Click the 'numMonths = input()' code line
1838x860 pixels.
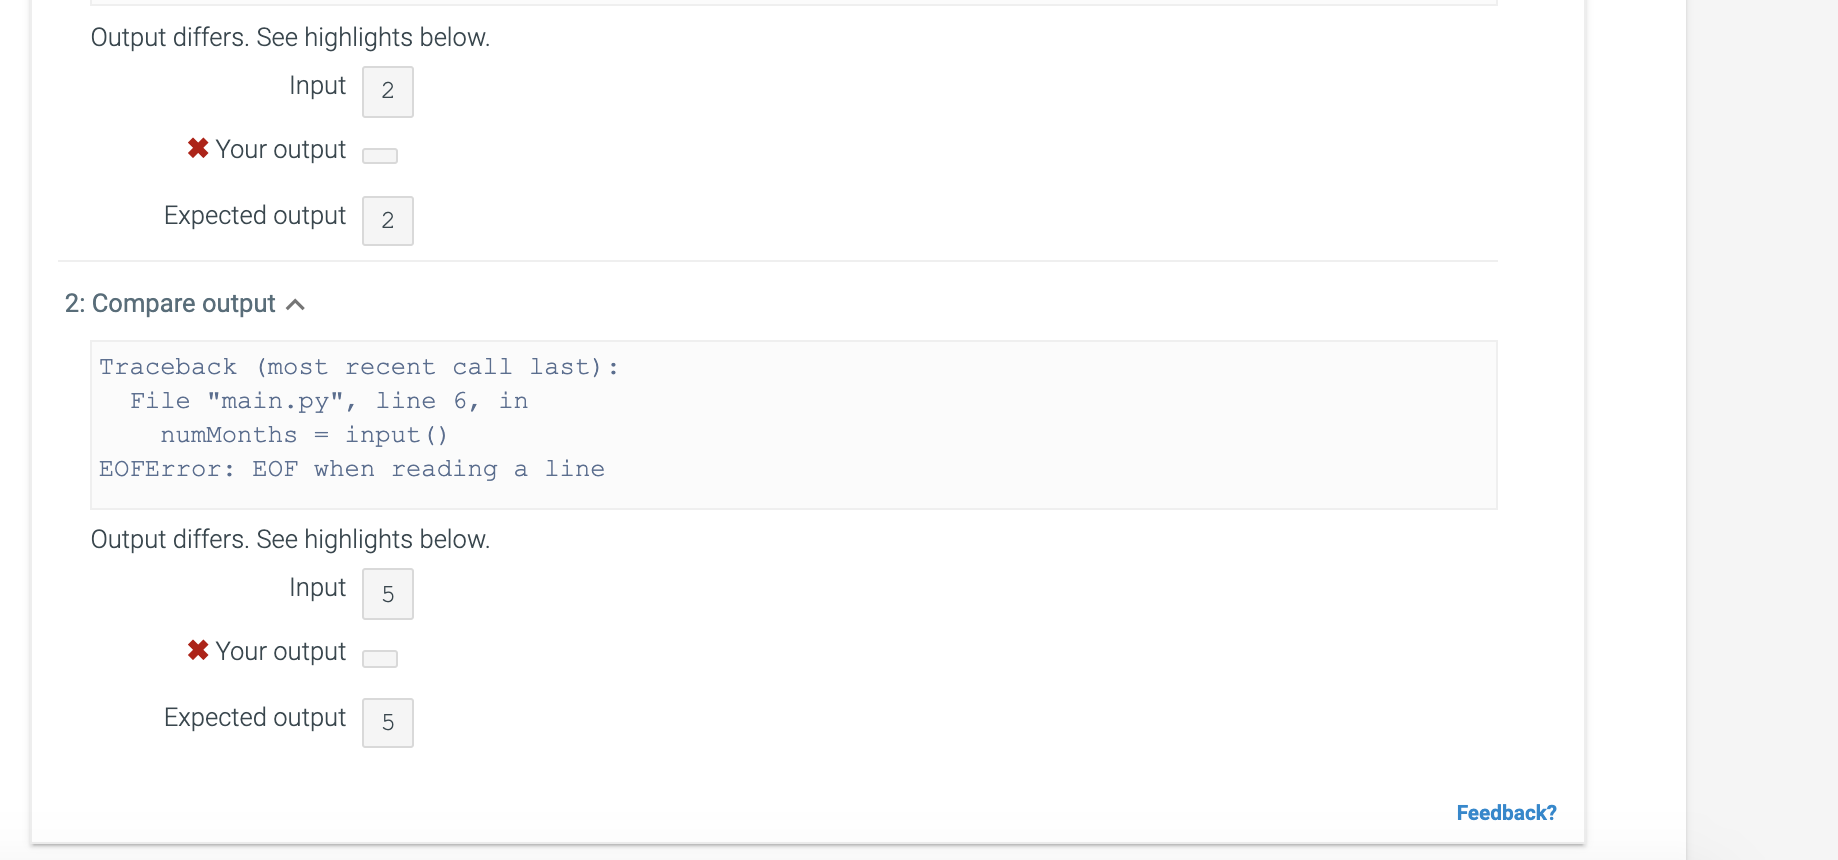point(304,435)
